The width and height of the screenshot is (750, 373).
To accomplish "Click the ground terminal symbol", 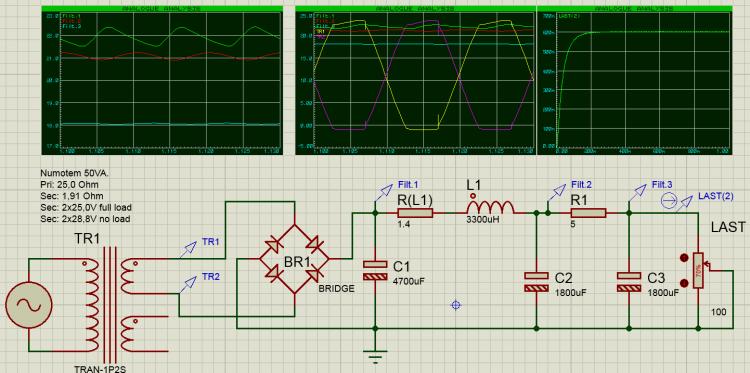I will [375, 356].
